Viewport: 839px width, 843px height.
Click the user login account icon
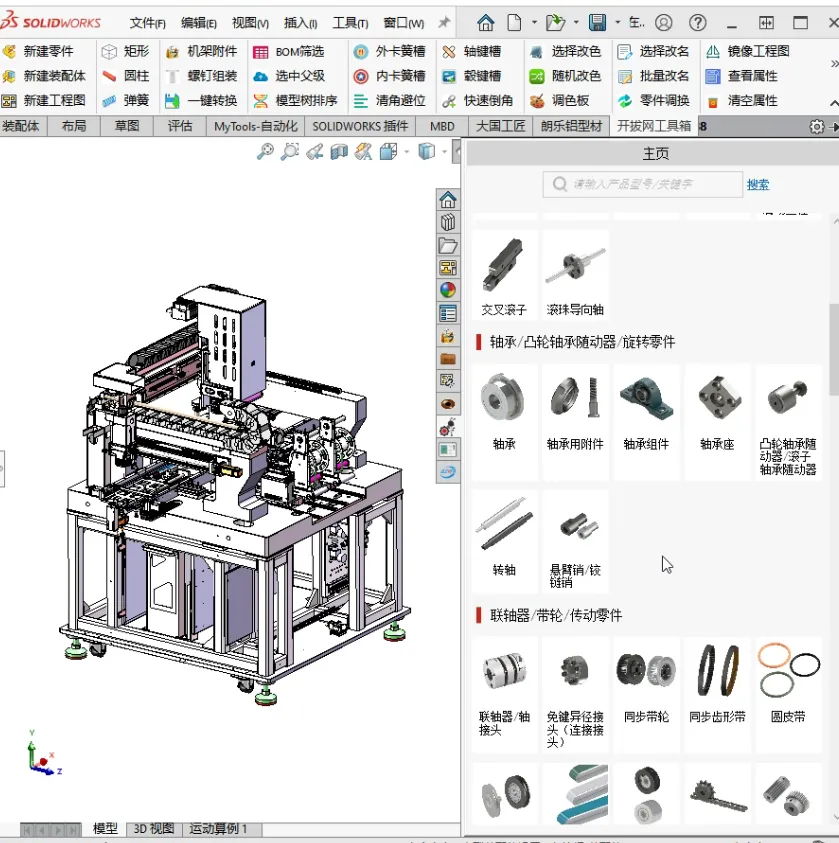coord(664,23)
